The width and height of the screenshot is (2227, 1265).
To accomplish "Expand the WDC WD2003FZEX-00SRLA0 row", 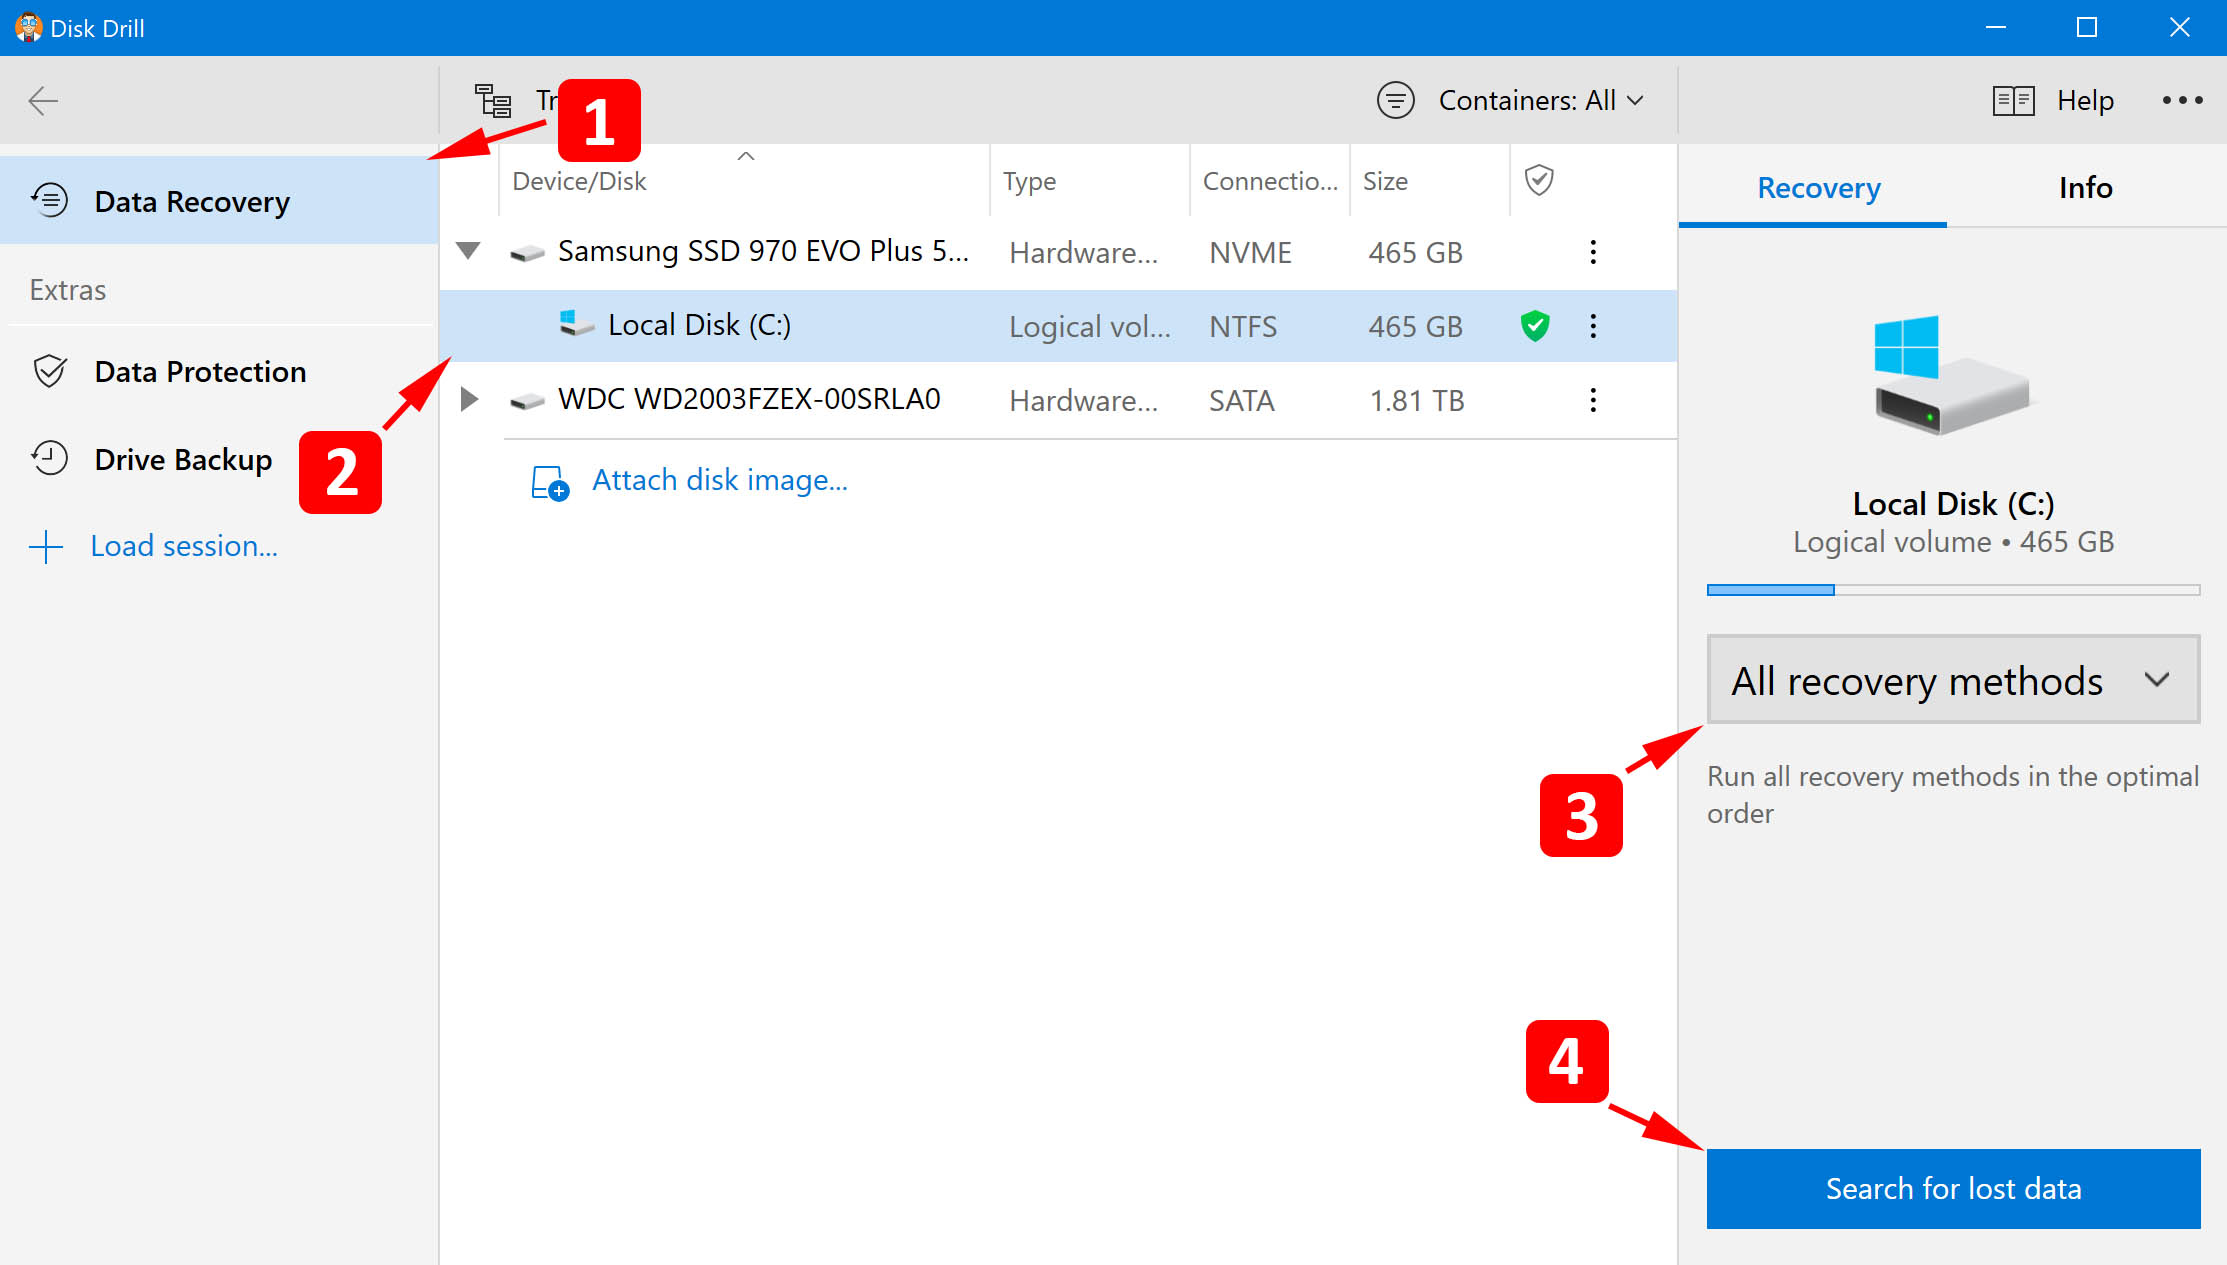I will point(468,399).
